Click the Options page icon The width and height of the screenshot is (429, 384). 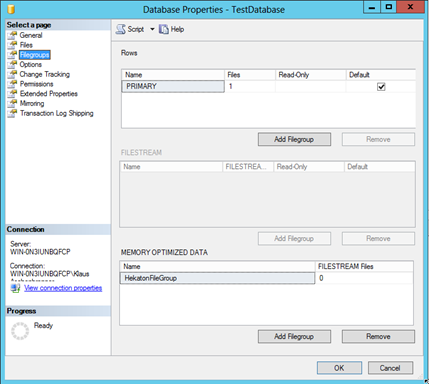[12, 64]
